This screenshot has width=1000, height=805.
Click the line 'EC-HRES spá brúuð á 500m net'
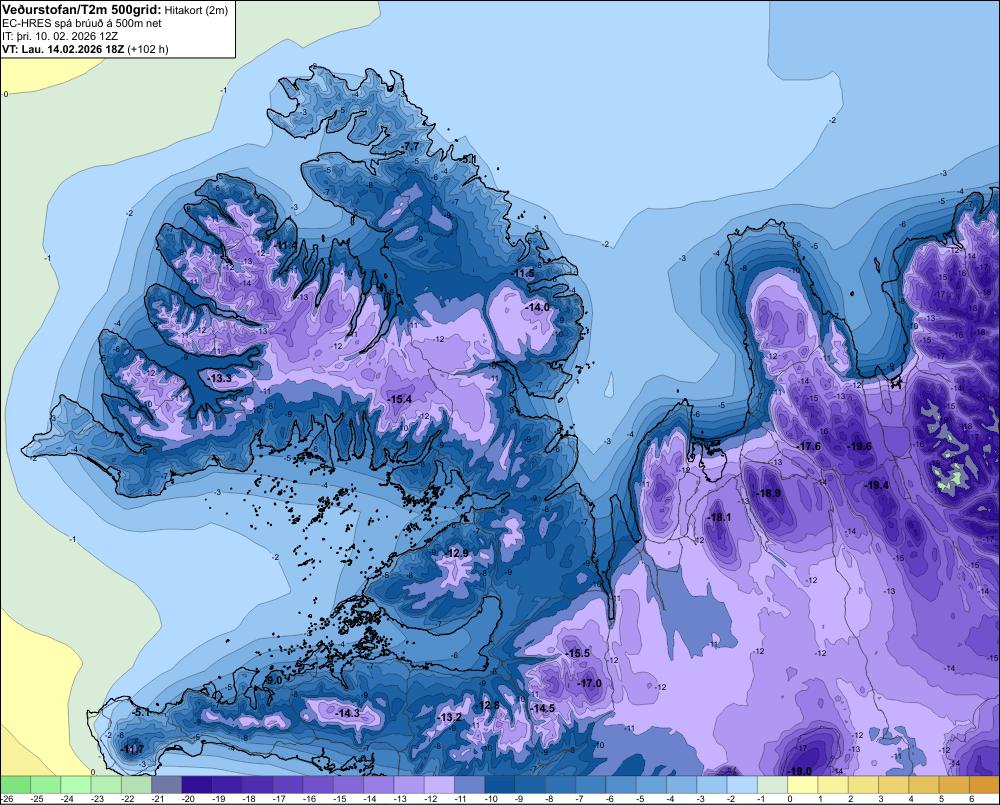coord(82,24)
